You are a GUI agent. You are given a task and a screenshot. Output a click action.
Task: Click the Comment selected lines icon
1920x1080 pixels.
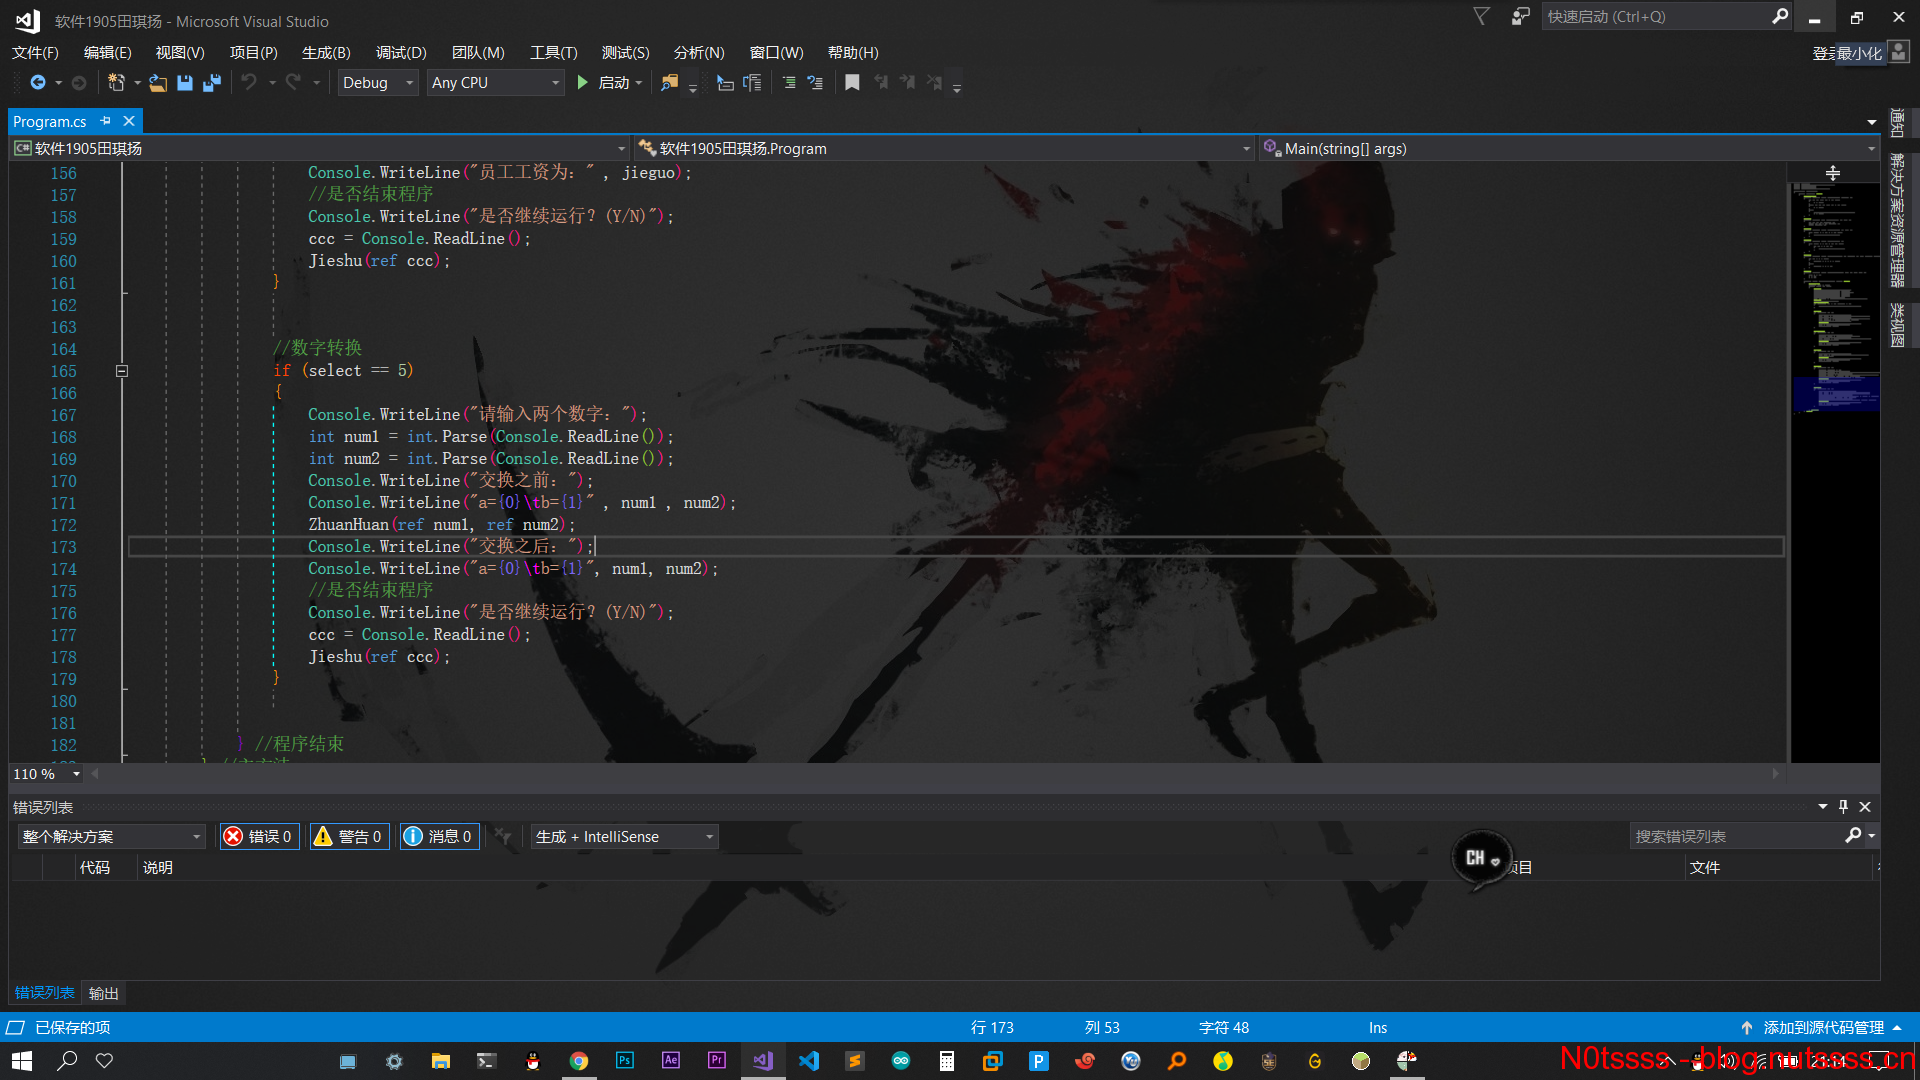[x=789, y=83]
